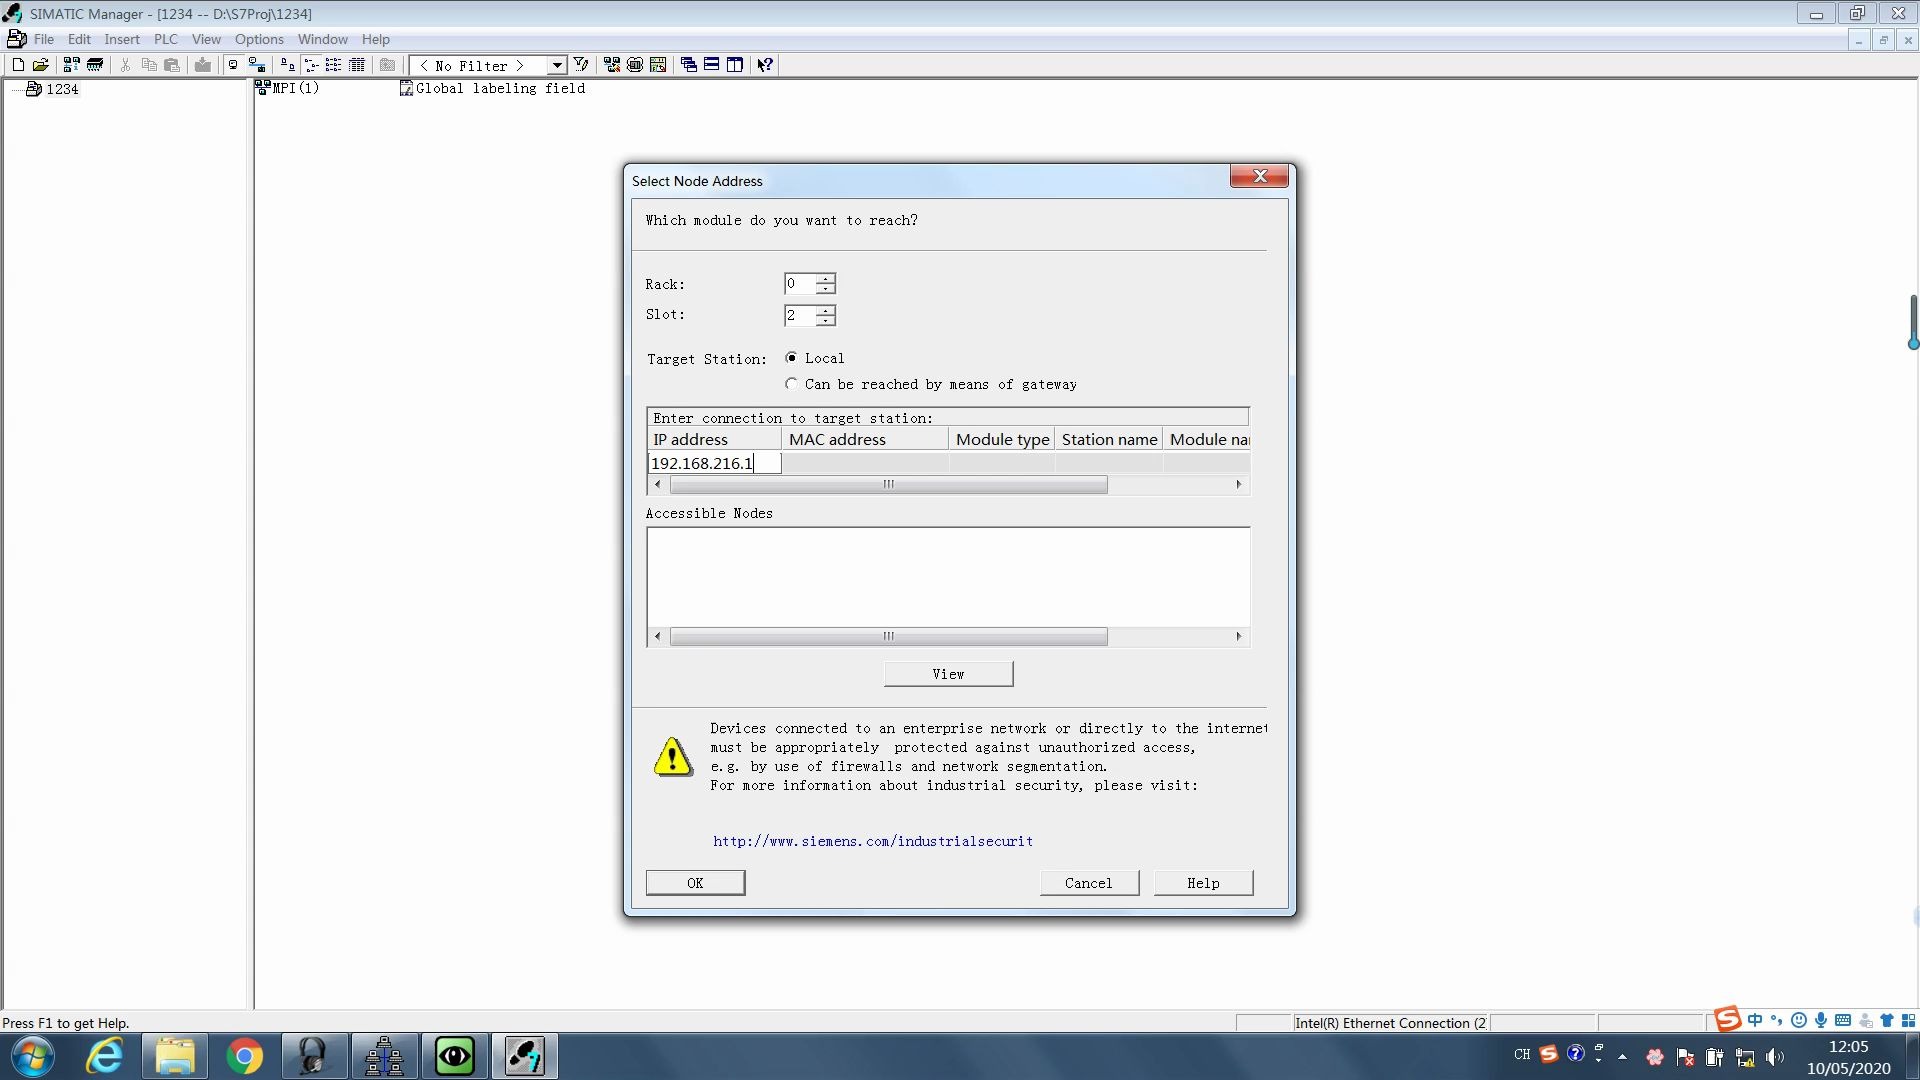This screenshot has width=1920, height=1080.
Task: Open the View menu
Action: 206,39
